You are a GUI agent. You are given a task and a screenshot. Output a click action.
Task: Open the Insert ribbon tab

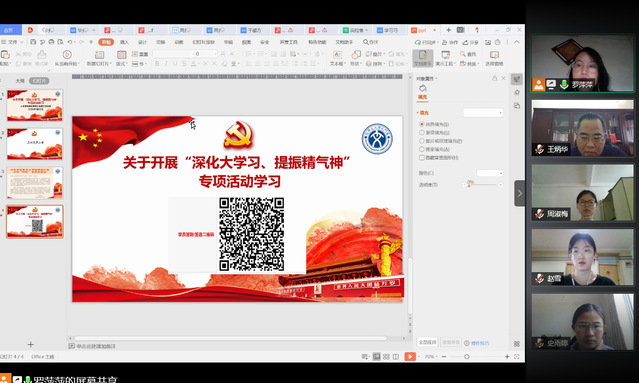(x=124, y=42)
